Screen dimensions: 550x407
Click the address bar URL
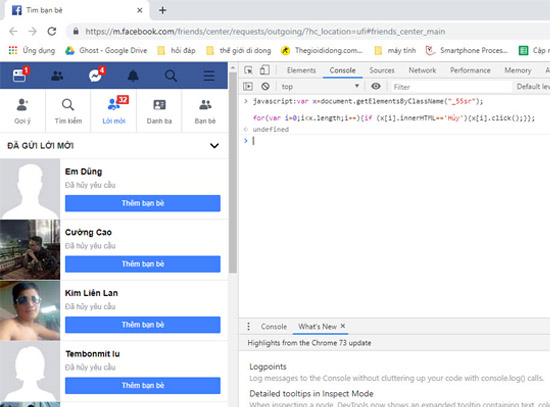tap(265, 32)
